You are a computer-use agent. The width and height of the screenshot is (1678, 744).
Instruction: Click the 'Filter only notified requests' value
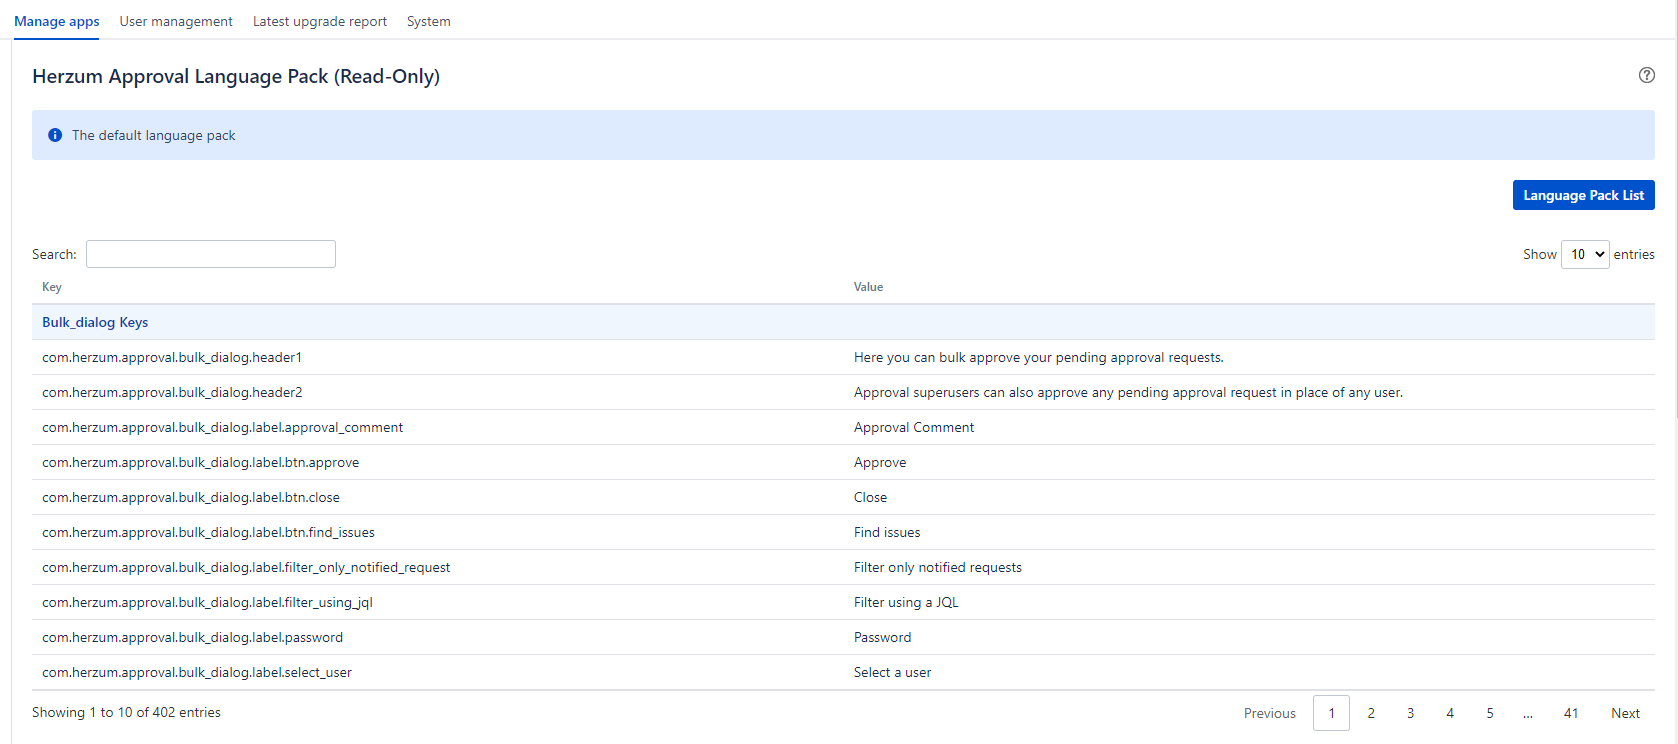point(938,567)
